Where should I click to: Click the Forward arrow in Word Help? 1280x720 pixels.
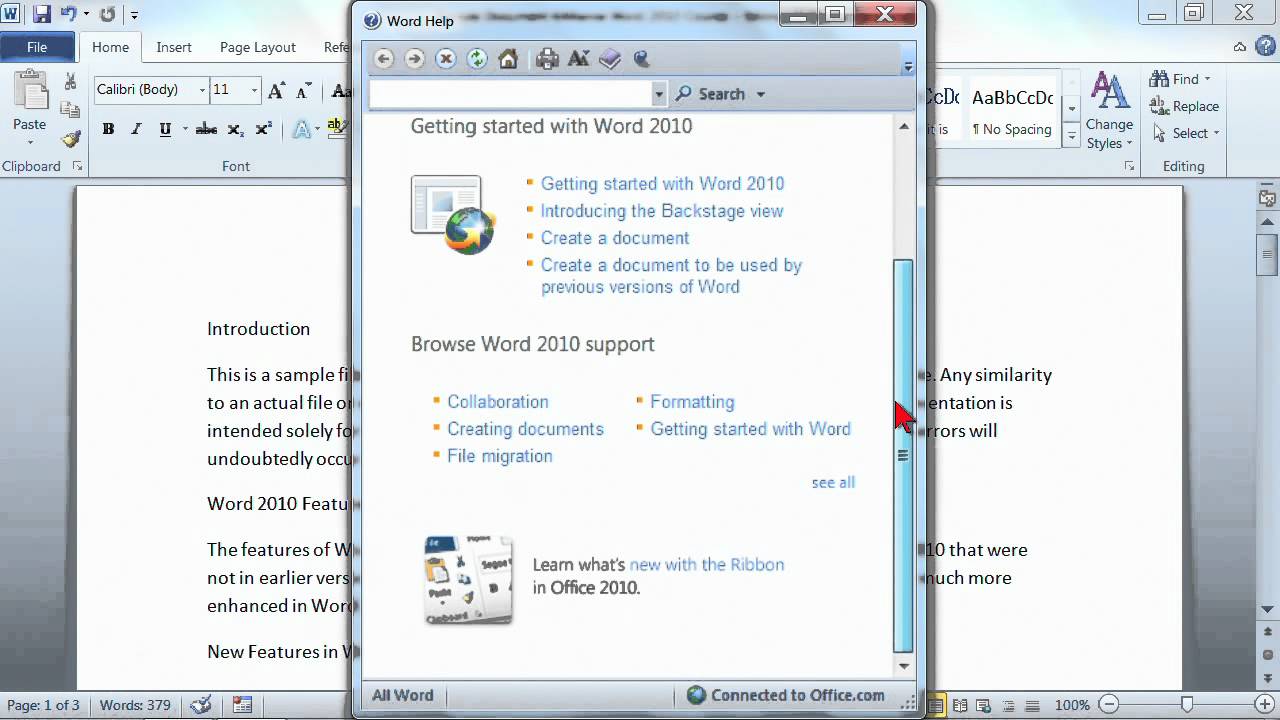415,59
